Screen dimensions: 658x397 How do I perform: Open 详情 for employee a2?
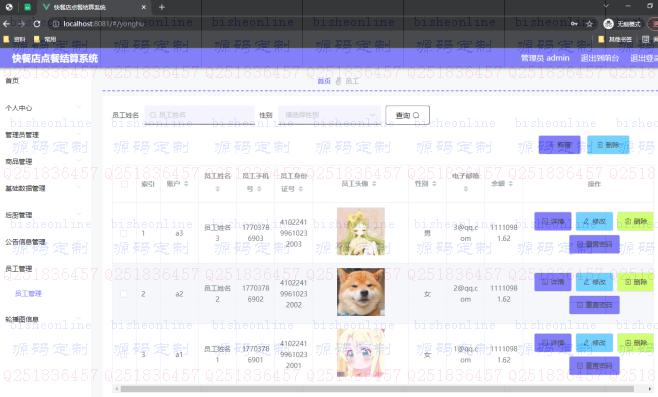click(x=553, y=282)
